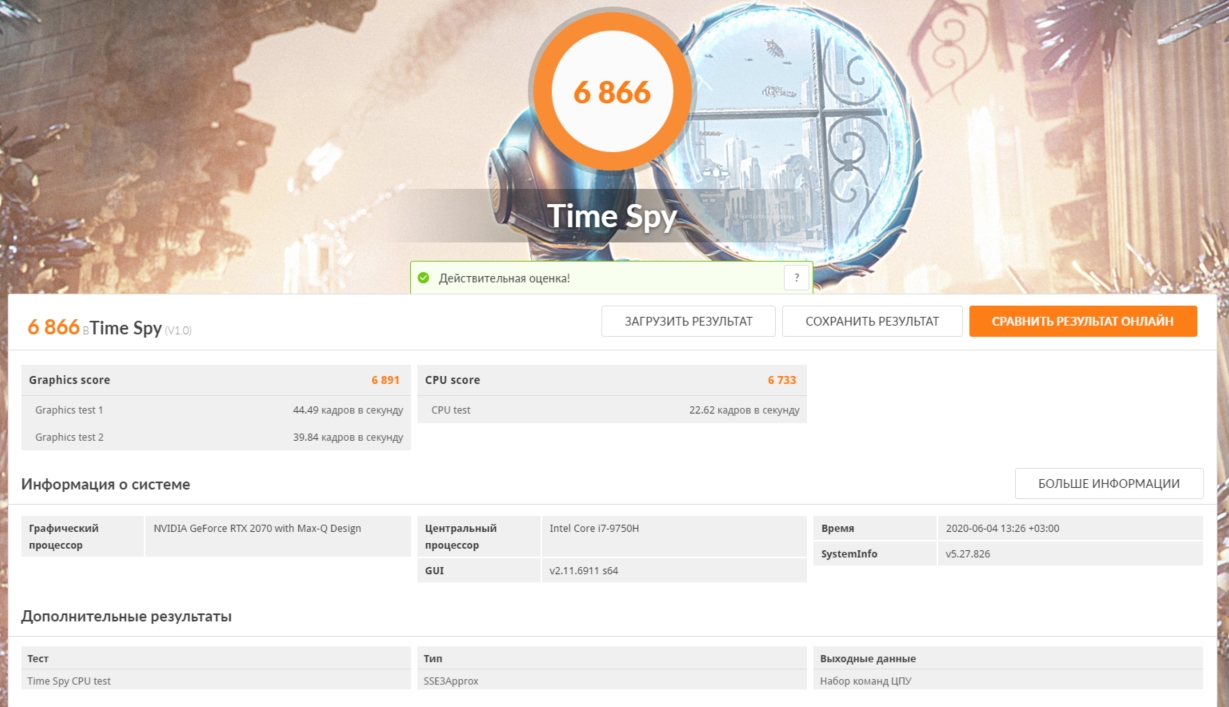Click the Graphics score header row

[216, 380]
